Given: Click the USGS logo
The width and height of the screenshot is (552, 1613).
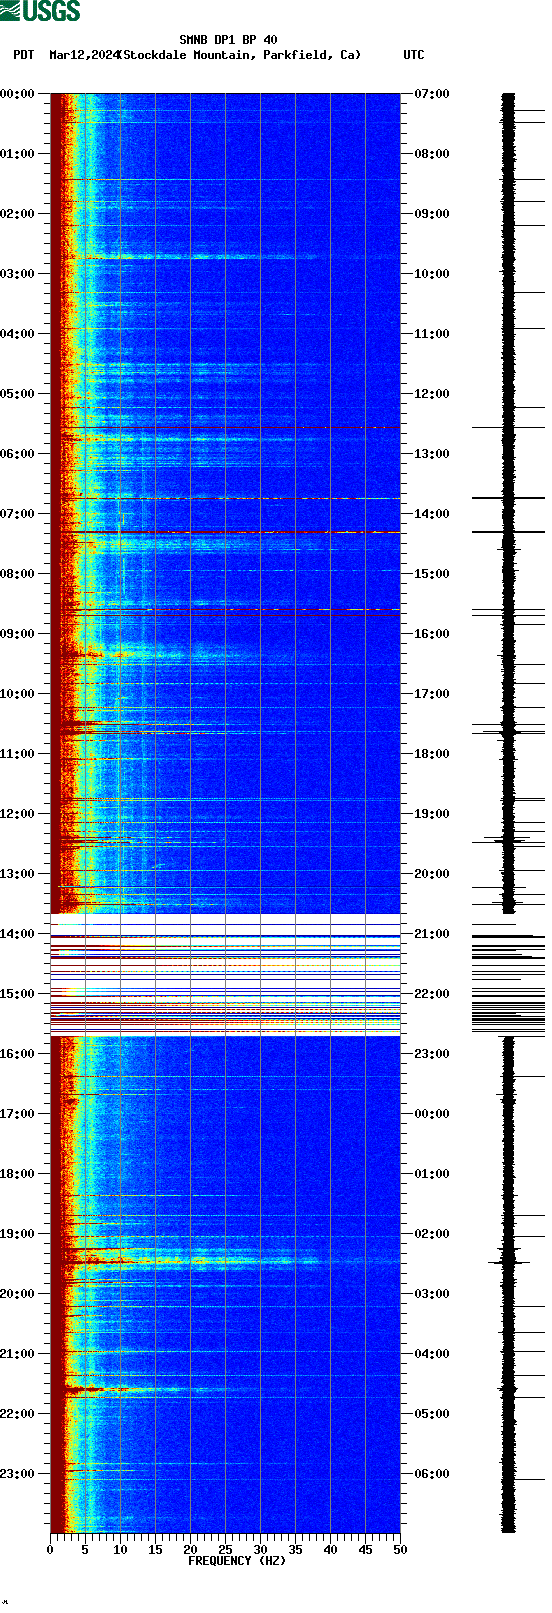Looking at the screenshot, I should pyautogui.click(x=40, y=11).
